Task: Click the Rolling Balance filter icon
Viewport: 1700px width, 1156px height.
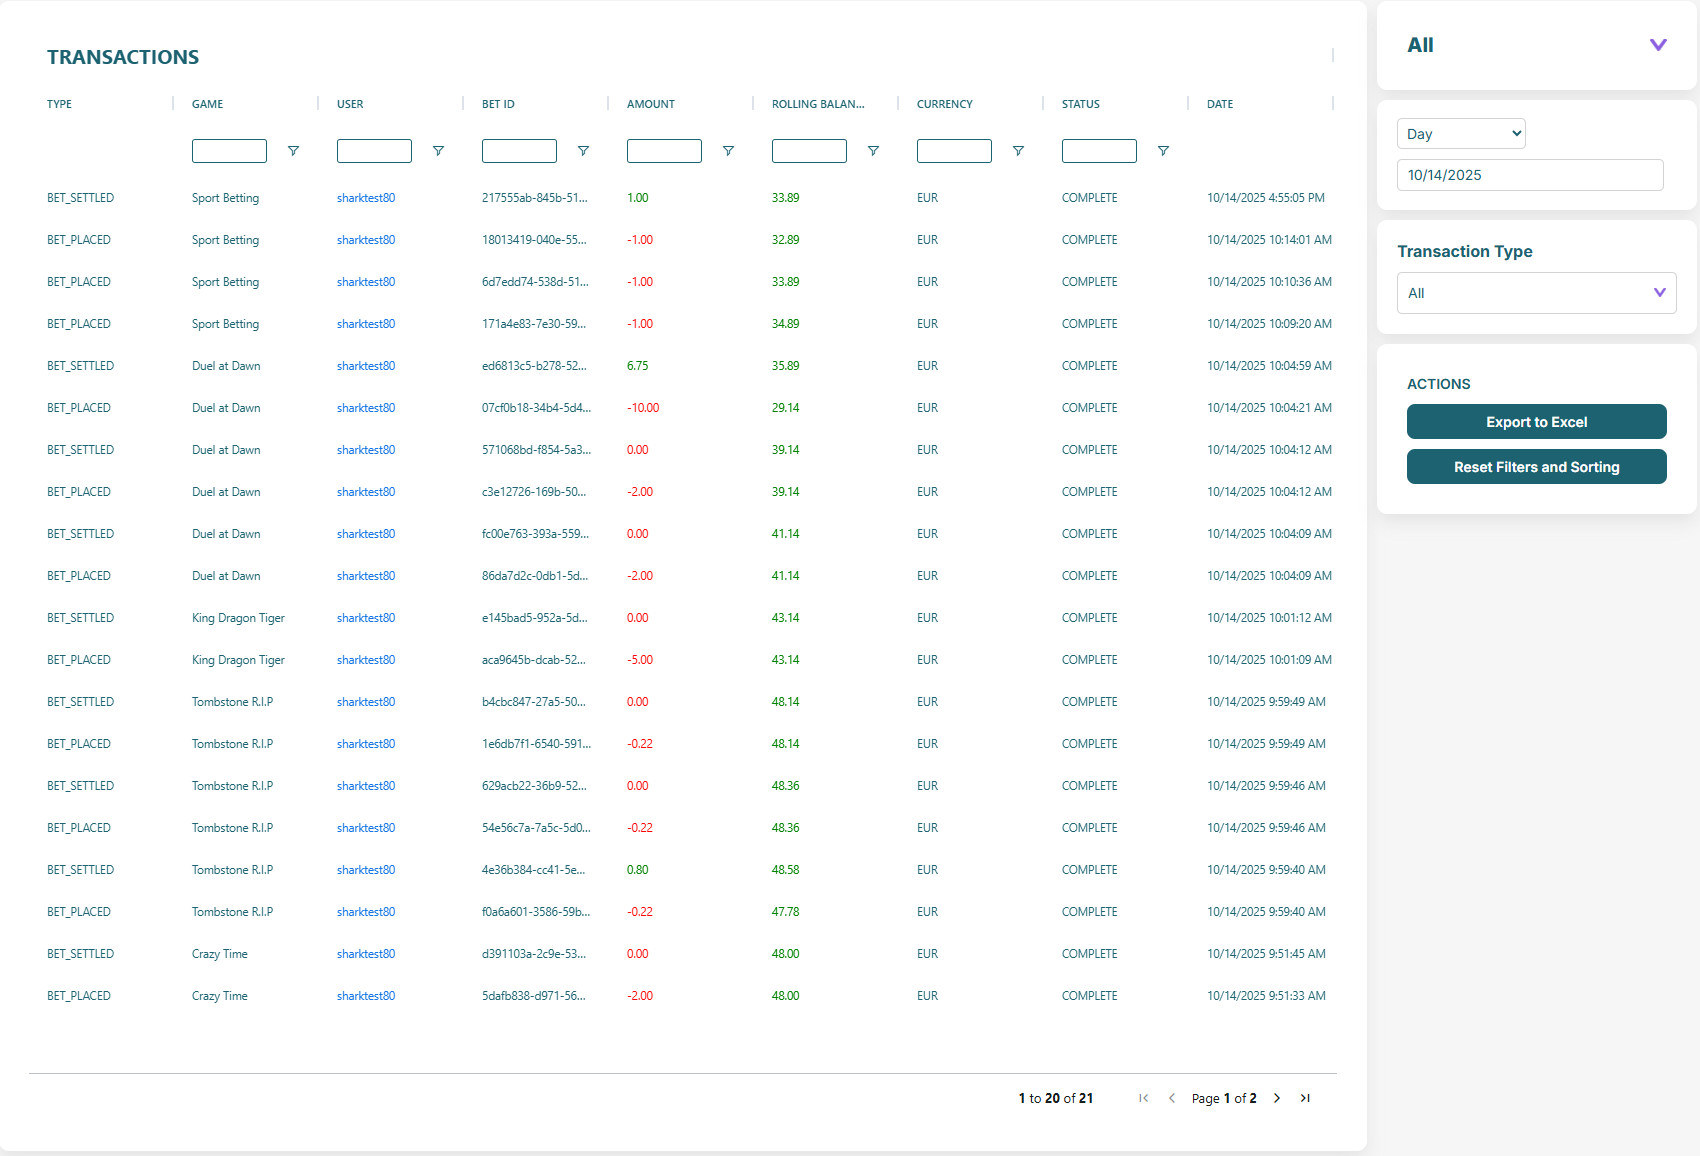Action: coord(873,151)
